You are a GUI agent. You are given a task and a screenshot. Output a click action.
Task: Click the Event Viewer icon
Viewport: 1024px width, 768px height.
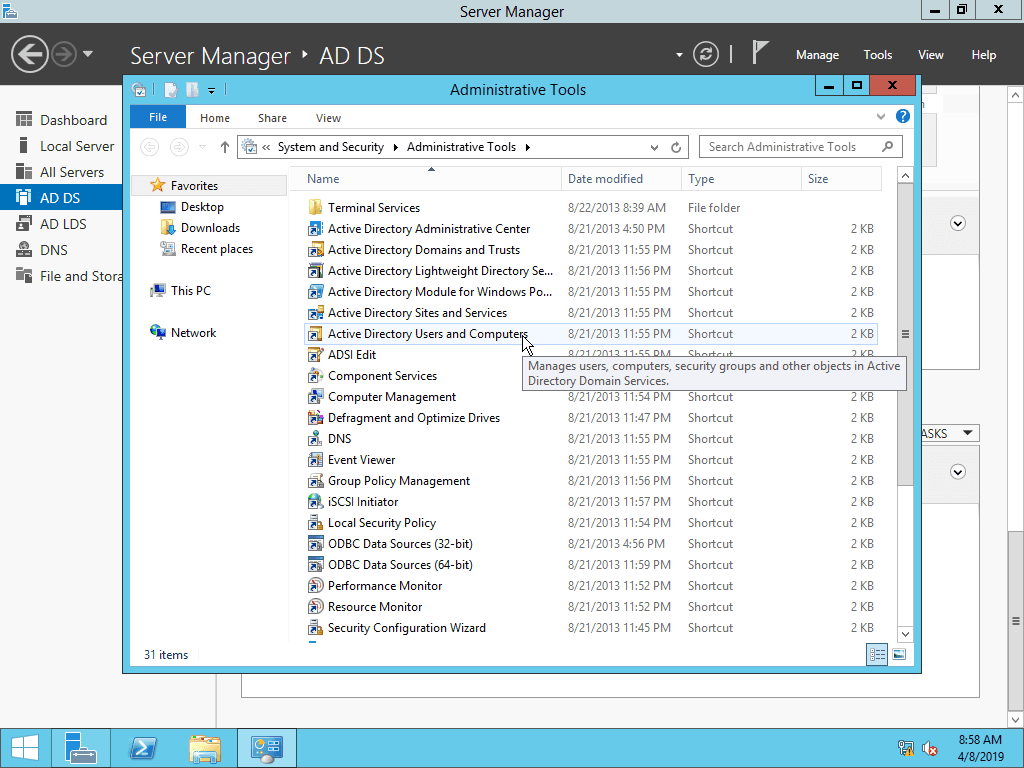coord(315,460)
